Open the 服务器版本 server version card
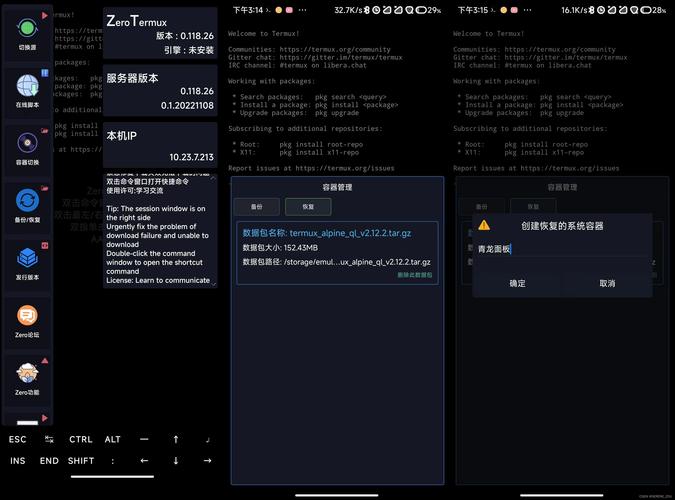Screen dimensions: 675x500 pyautogui.click(x=160, y=91)
